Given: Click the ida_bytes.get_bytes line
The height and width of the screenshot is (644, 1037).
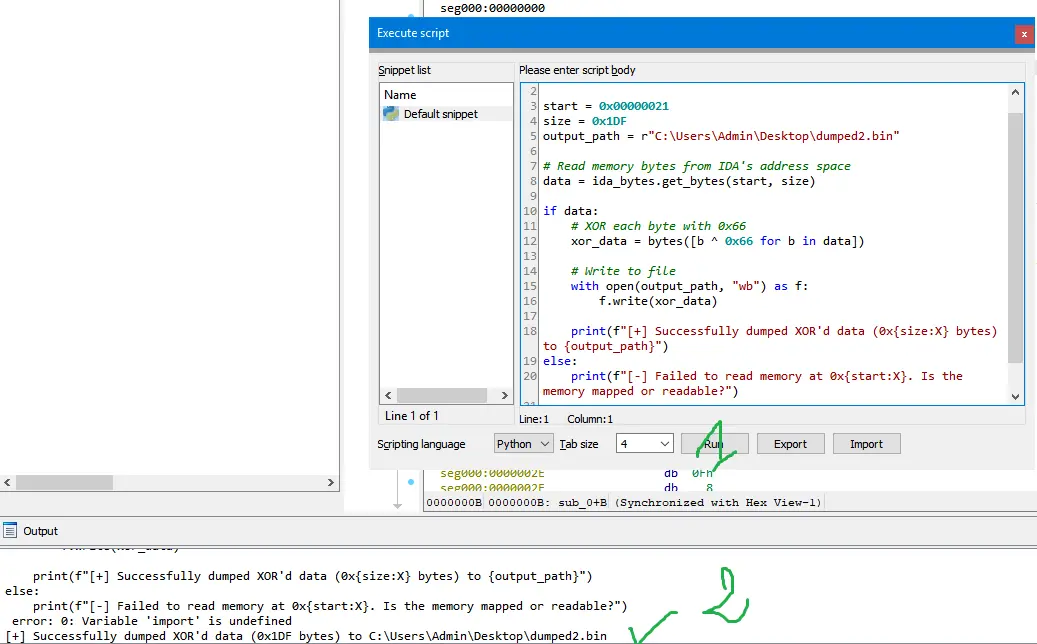Looking at the screenshot, I should pyautogui.click(x=679, y=181).
